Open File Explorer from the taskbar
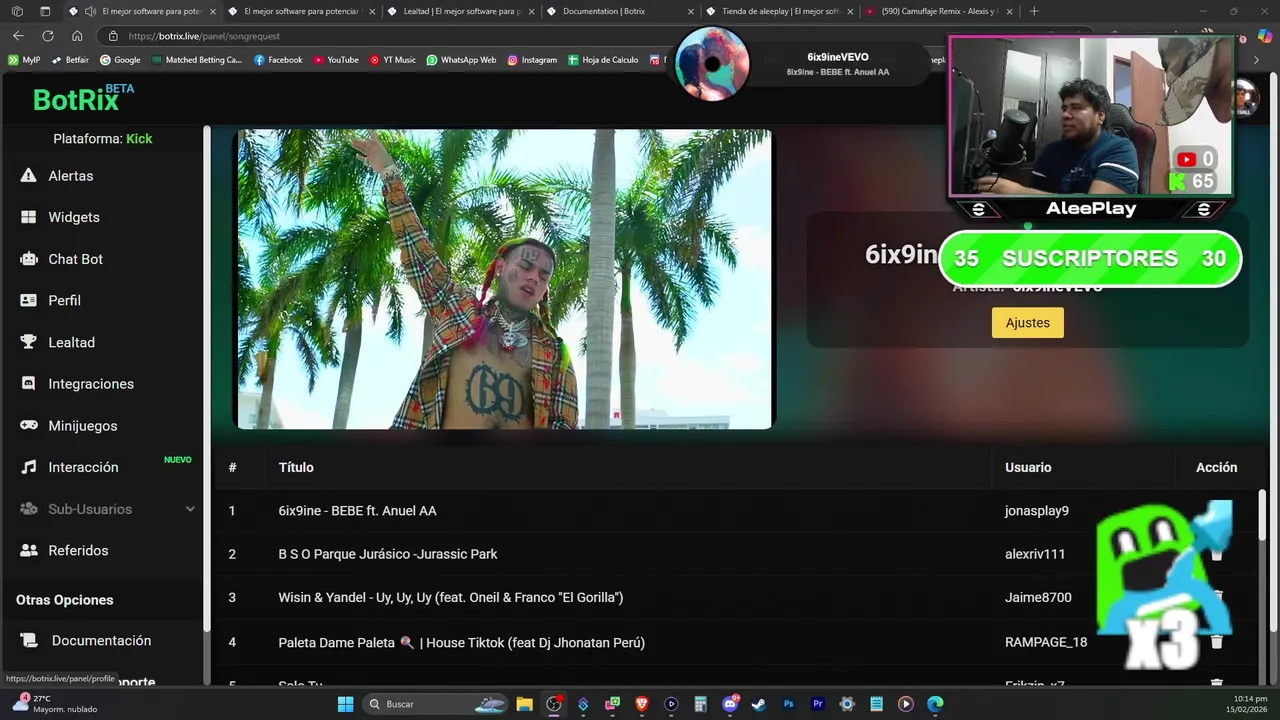Viewport: 1280px width, 720px height. (x=524, y=704)
